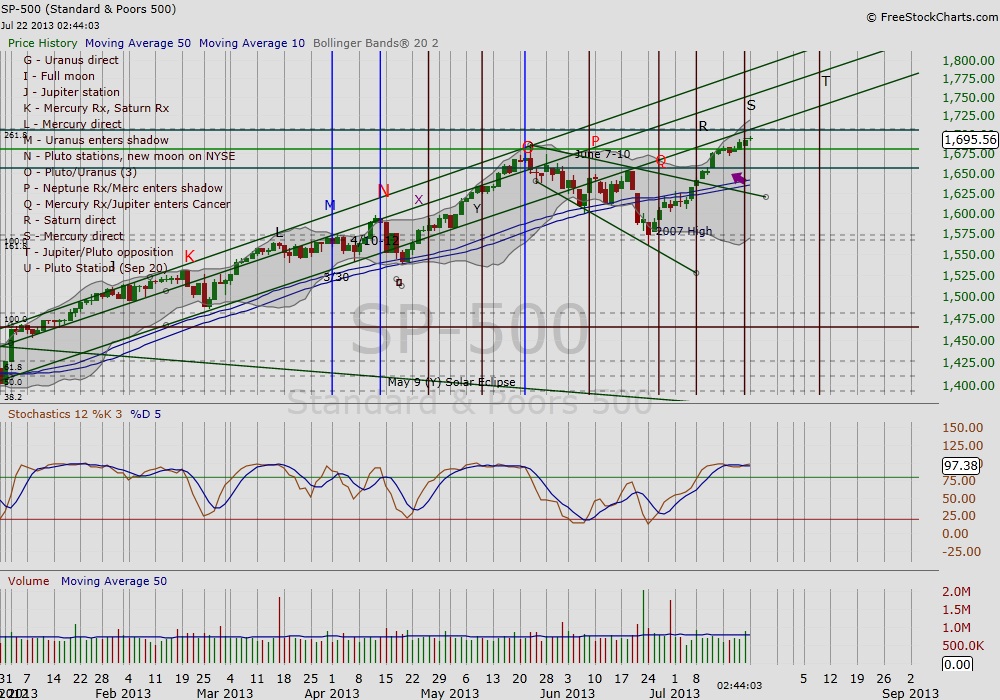
Task: Select the black T marker letter
Action: [x=826, y=81]
